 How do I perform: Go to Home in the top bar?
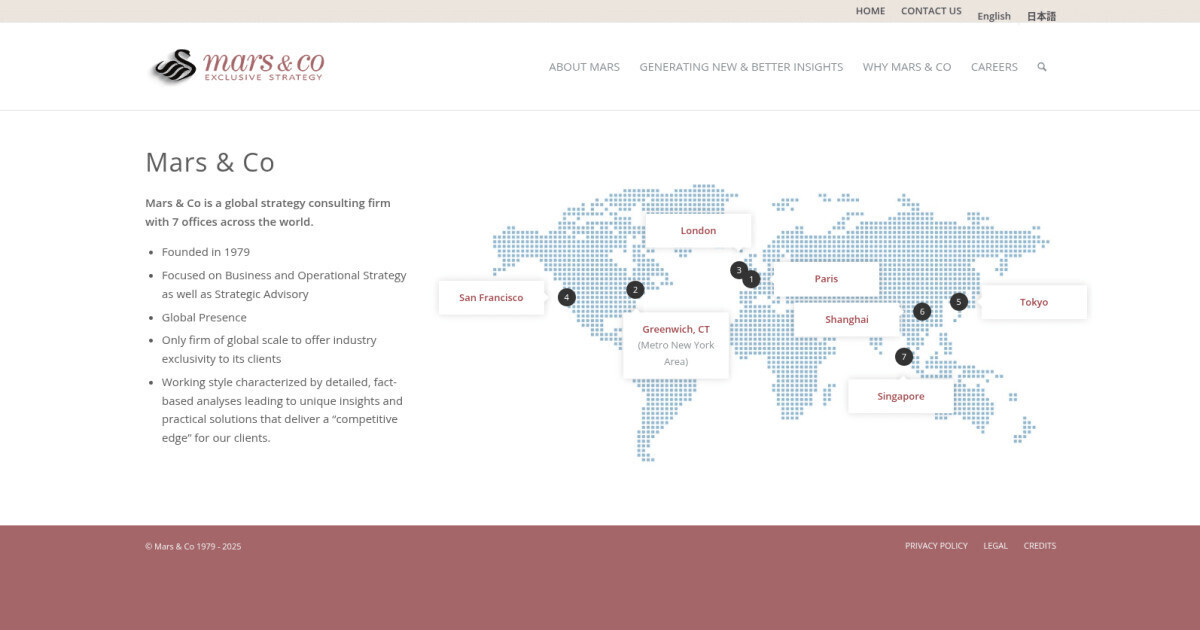[870, 11]
